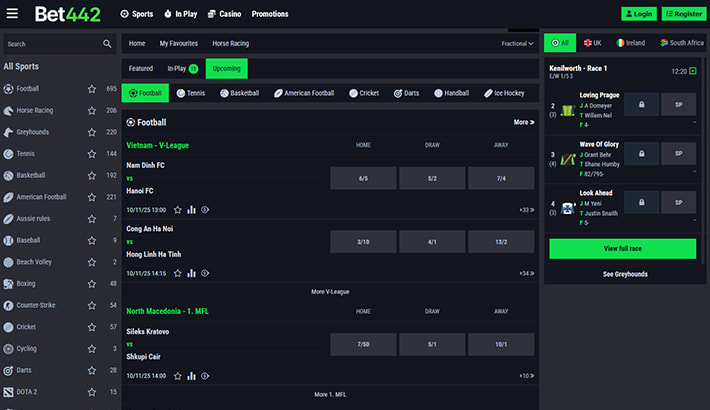Open Baseball in the sidebar
Image resolution: width=710 pixels, height=410 pixels.
point(28,241)
